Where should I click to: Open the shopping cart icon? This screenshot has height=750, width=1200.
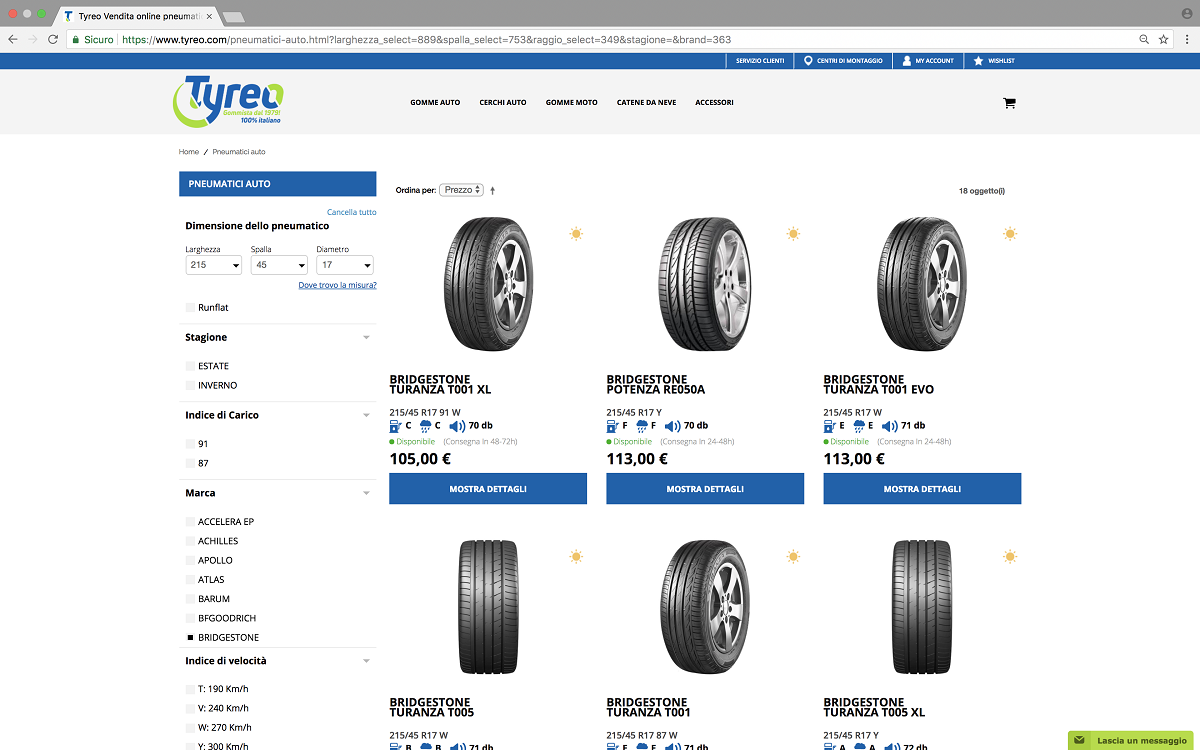(x=1009, y=103)
